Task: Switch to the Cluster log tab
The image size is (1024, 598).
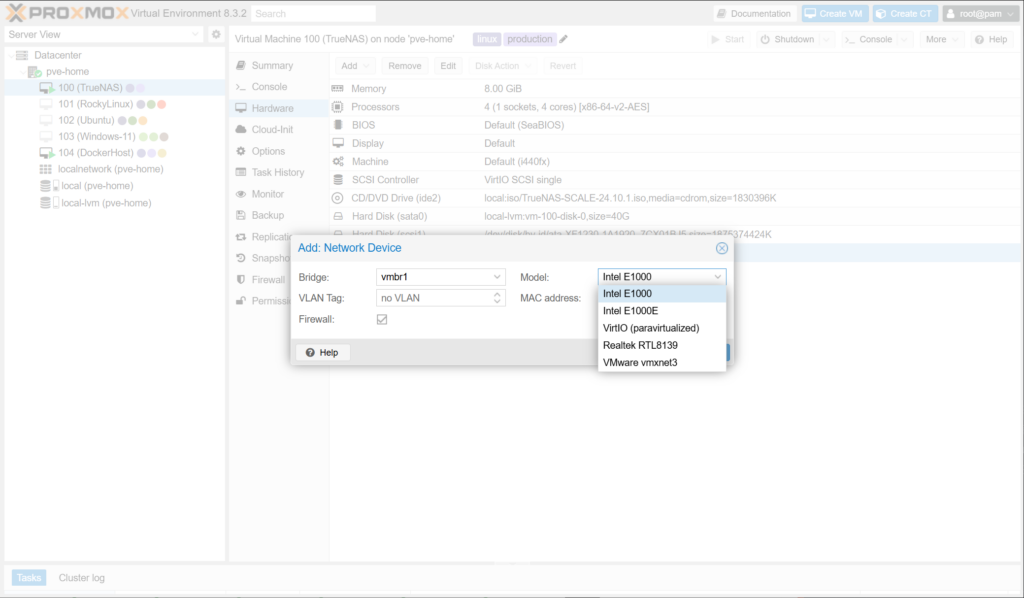Action: 81,578
